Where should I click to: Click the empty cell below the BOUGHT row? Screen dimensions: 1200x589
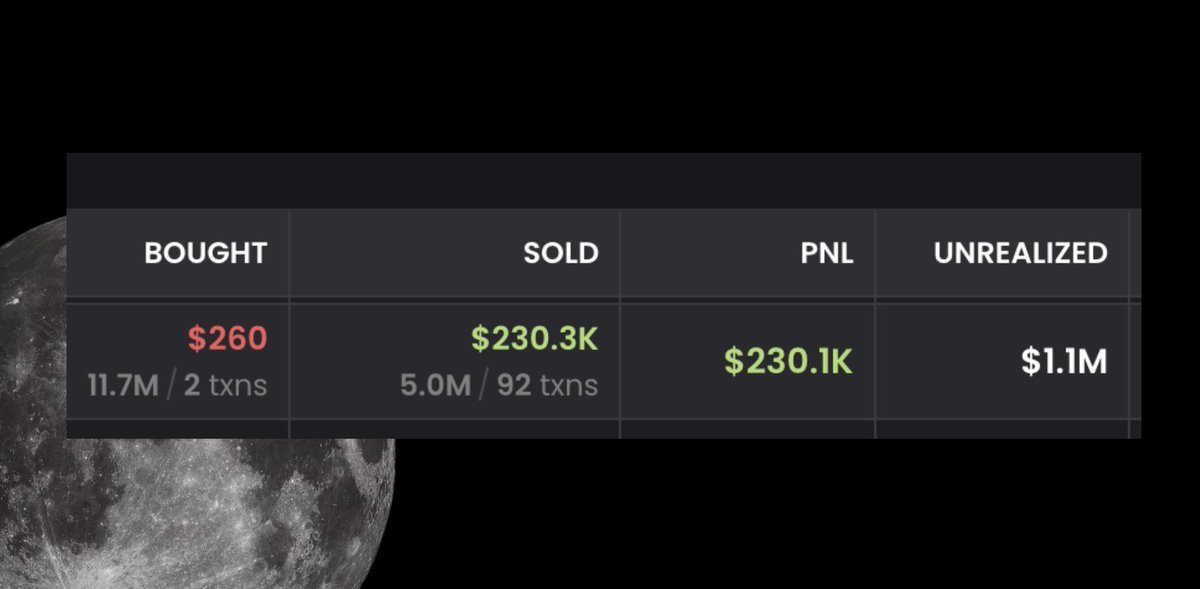(x=178, y=430)
